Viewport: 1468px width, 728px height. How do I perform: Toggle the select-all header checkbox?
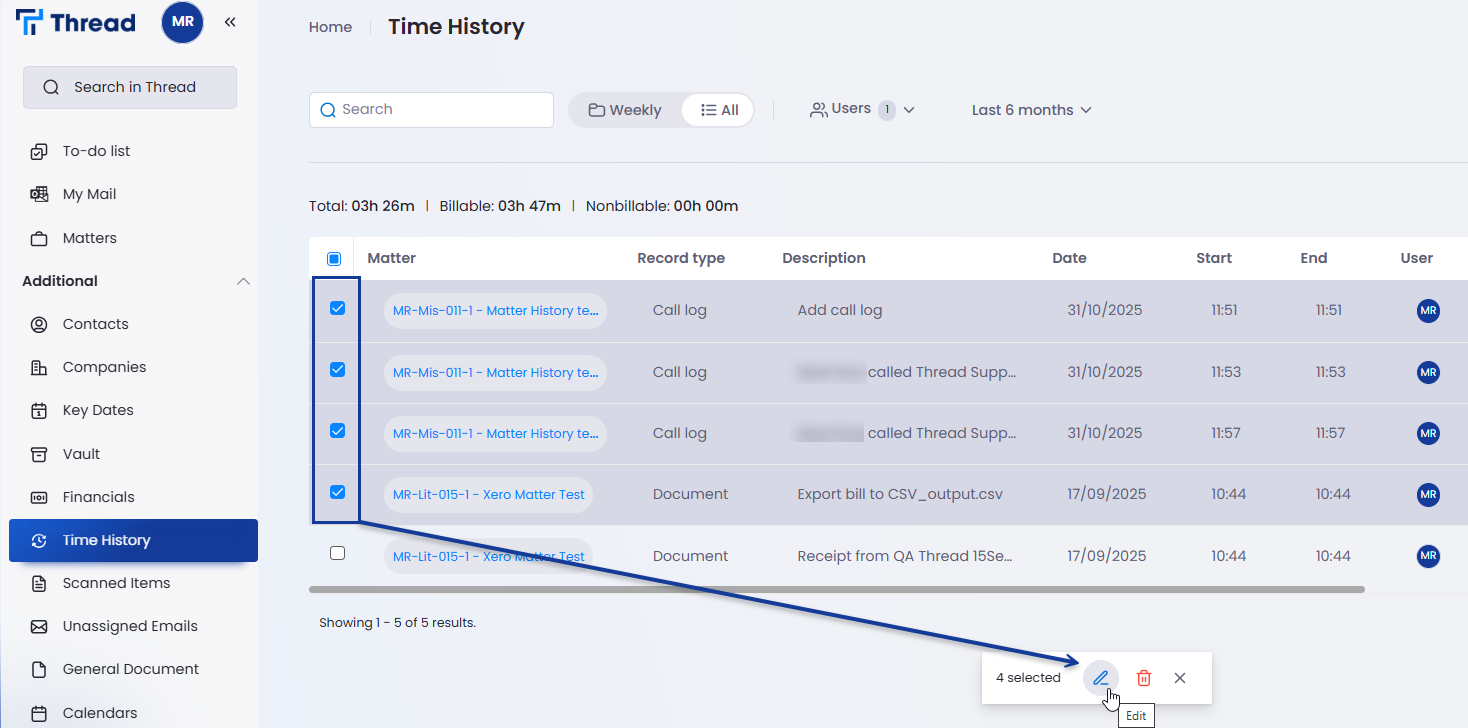[x=334, y=259]
